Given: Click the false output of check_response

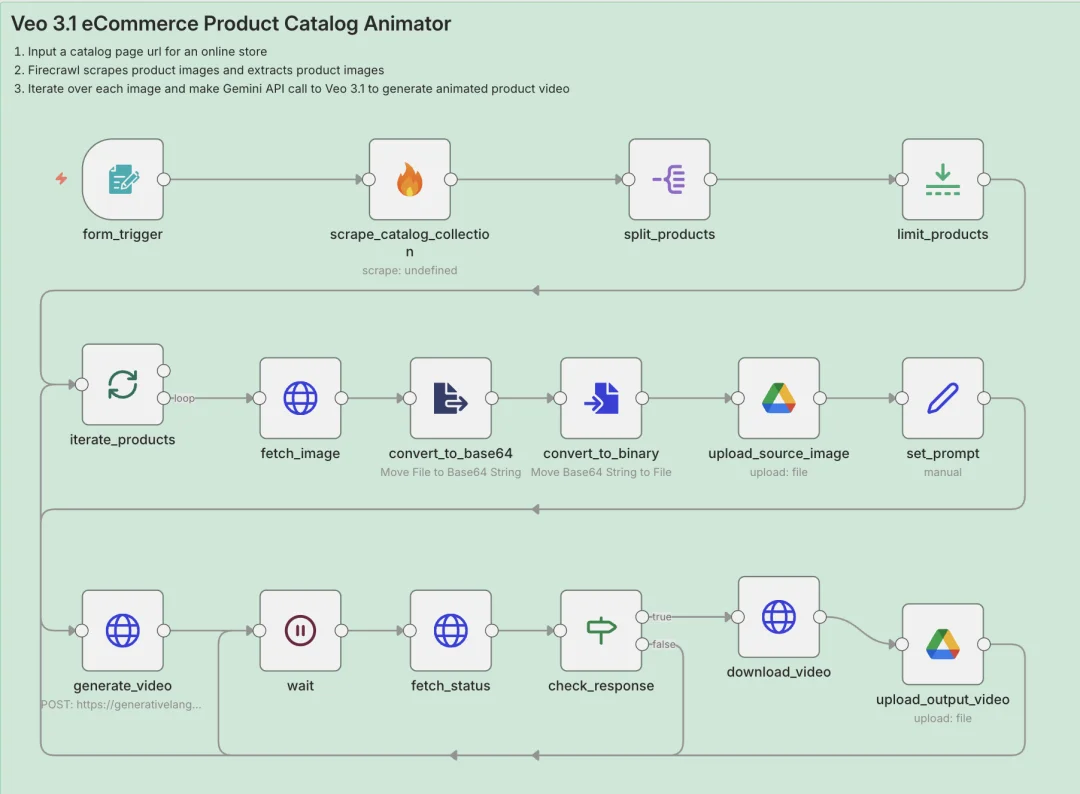Looking at the screenshot, I should coord(641,644).
